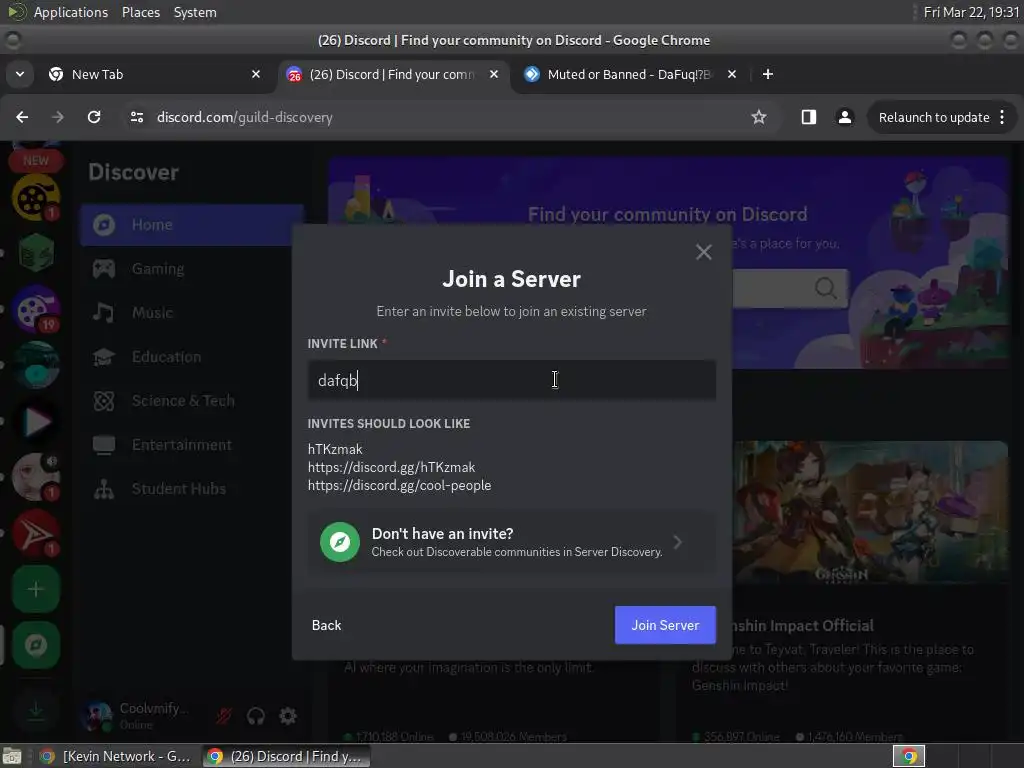
Task: Expand the Server Discovery chevron arrow
Action: click(x=678, y=542)
